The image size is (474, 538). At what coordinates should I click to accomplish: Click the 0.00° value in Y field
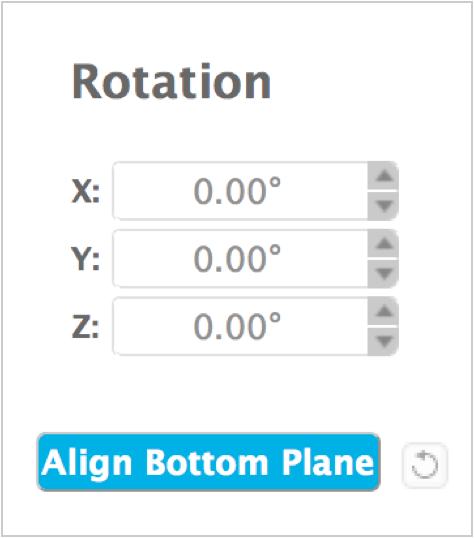pos(237,259)
